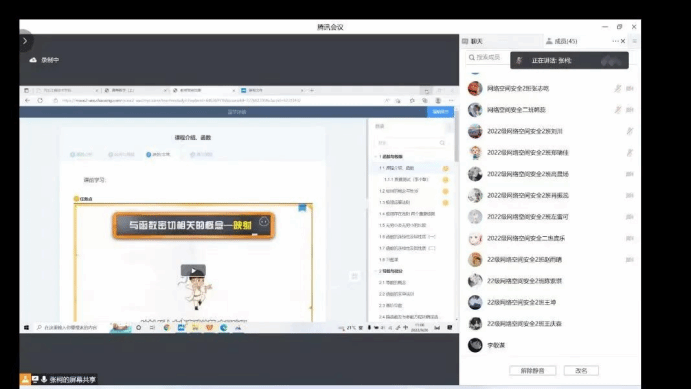The image size is (692, 389).
Task: Open the three-dot more options in members panel
Action: [x=615, y=41]
